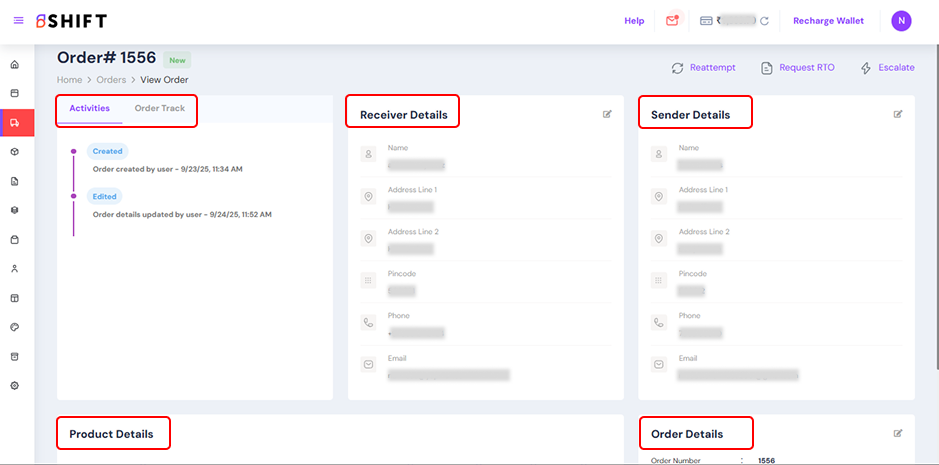The image size is (939, 465).
Task: Edit Sender Details with pencil icon
Action: tap(897, 114)
